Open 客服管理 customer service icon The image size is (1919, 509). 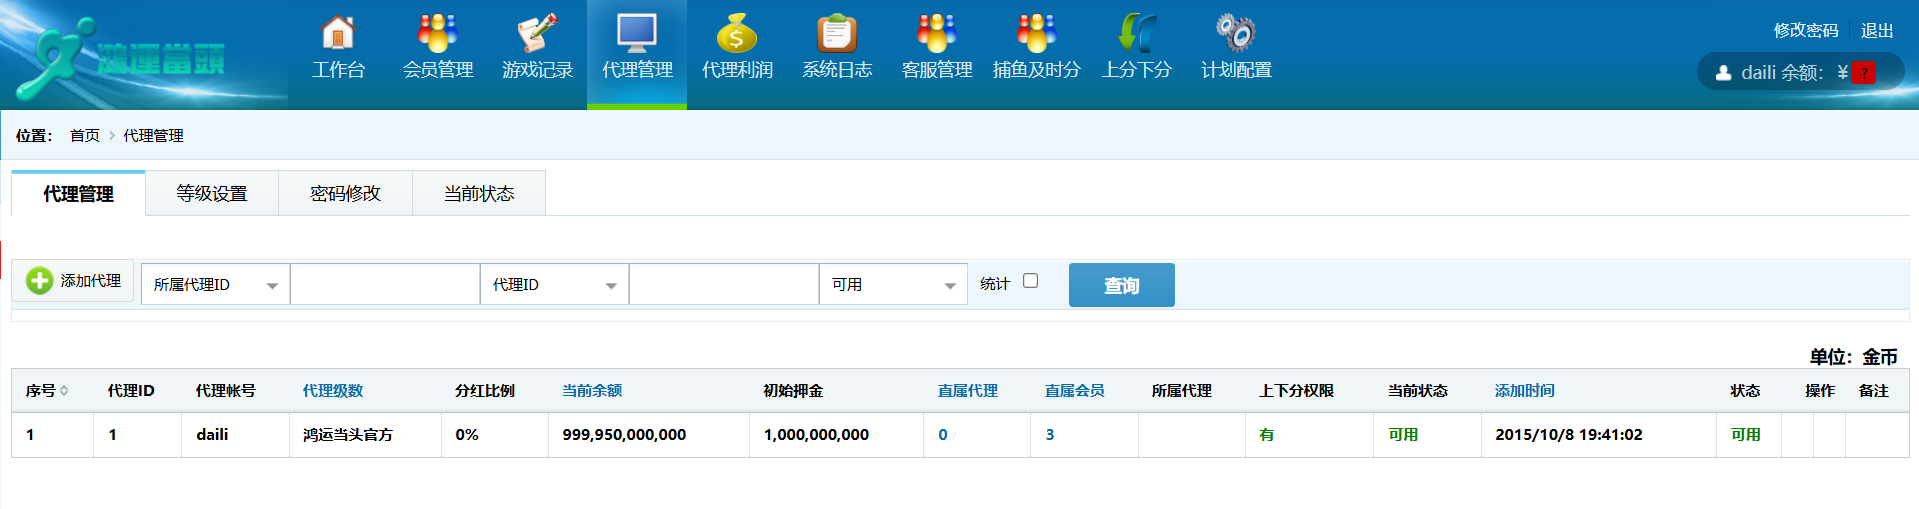937,35
